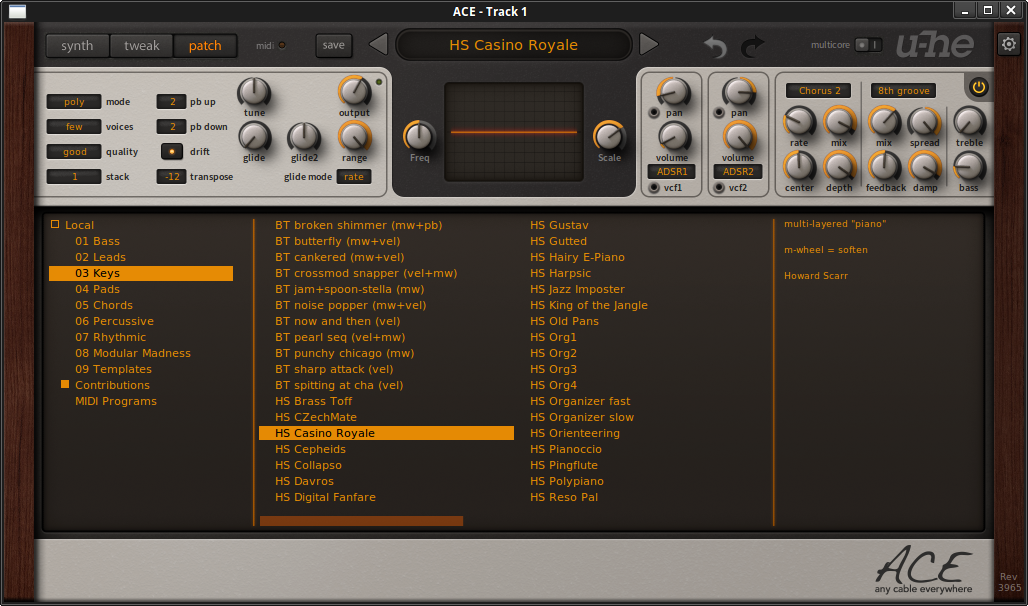
Task: Click the pb up value field
Action: pyautogui.click(x=172, y=102)
